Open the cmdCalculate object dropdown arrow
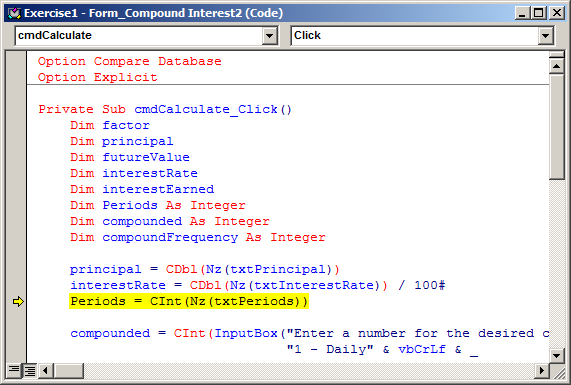Viewport: 571px width, 385px height. tap(269, 36)
